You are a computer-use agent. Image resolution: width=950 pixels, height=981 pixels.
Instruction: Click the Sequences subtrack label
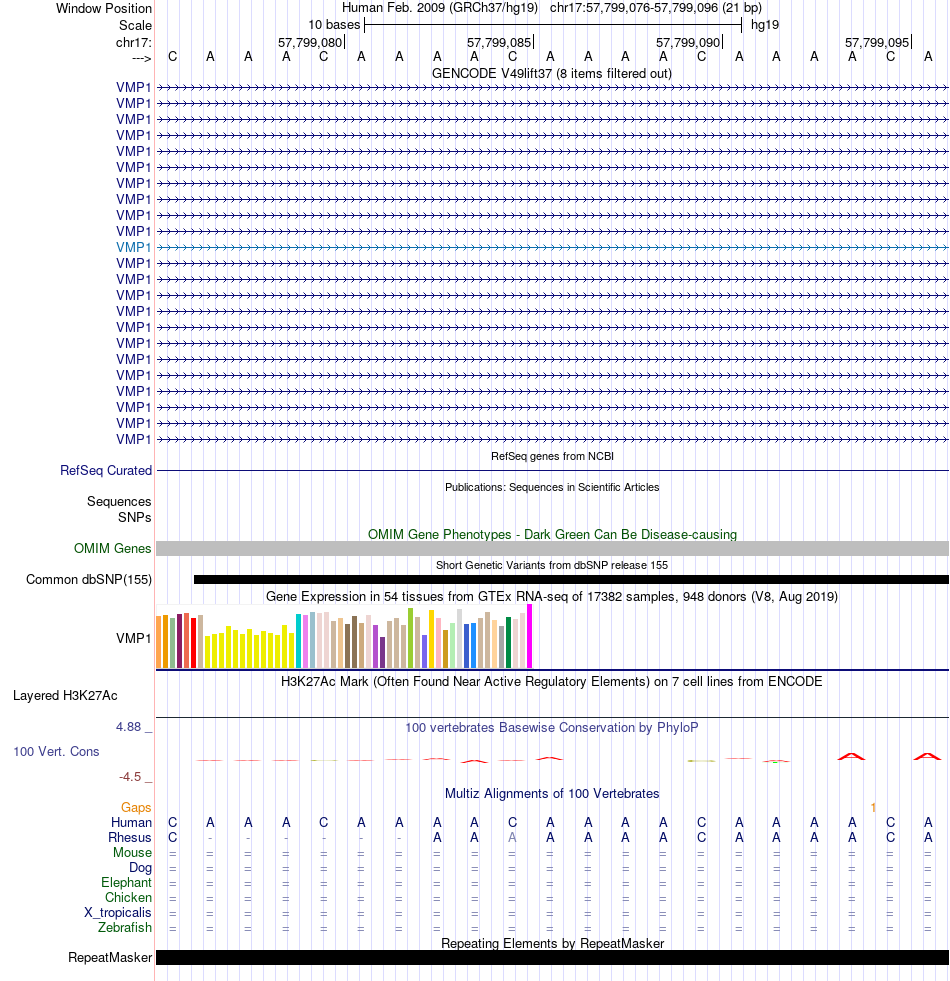(119, 502)
